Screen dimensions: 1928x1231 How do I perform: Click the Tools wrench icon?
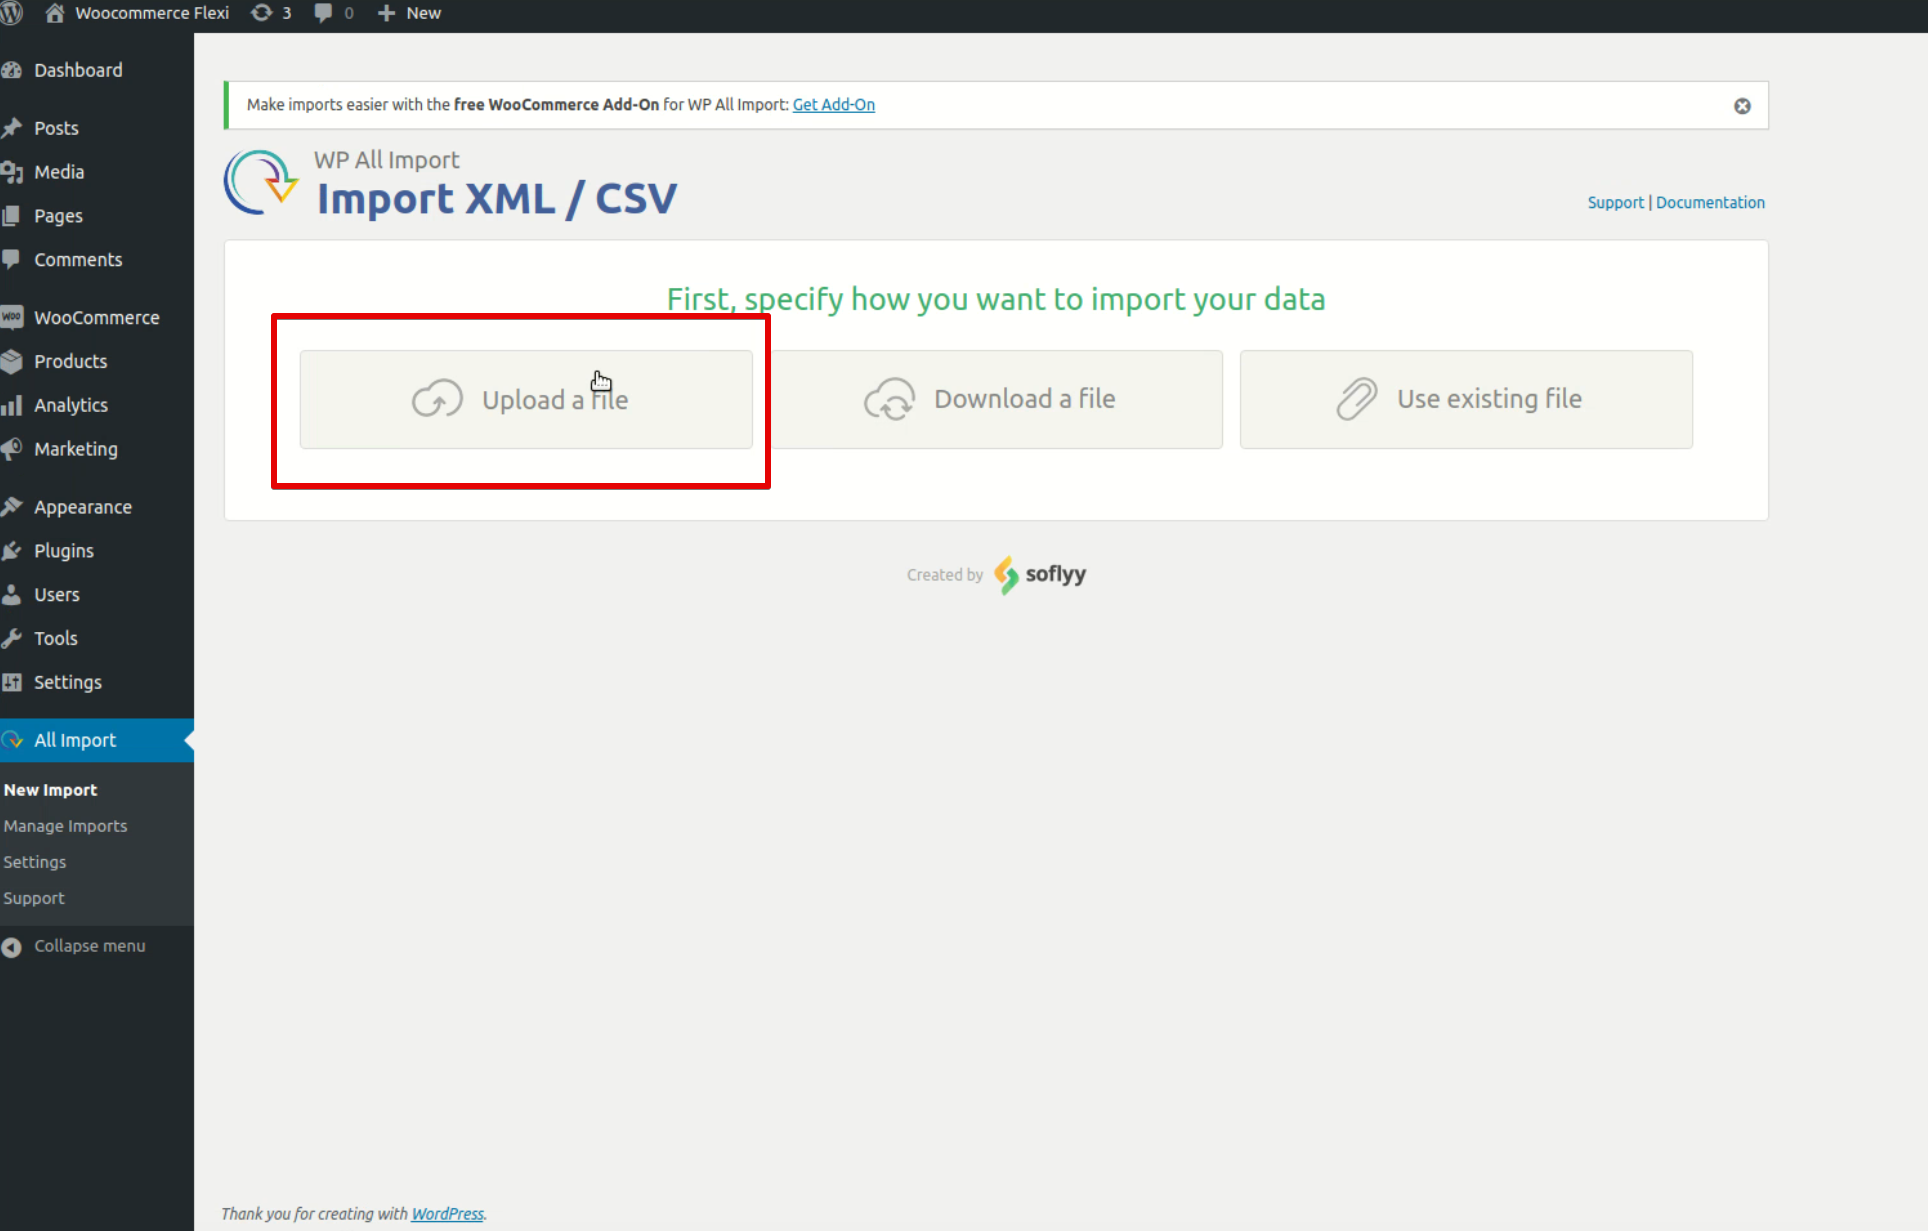click(x=12, y=638)
